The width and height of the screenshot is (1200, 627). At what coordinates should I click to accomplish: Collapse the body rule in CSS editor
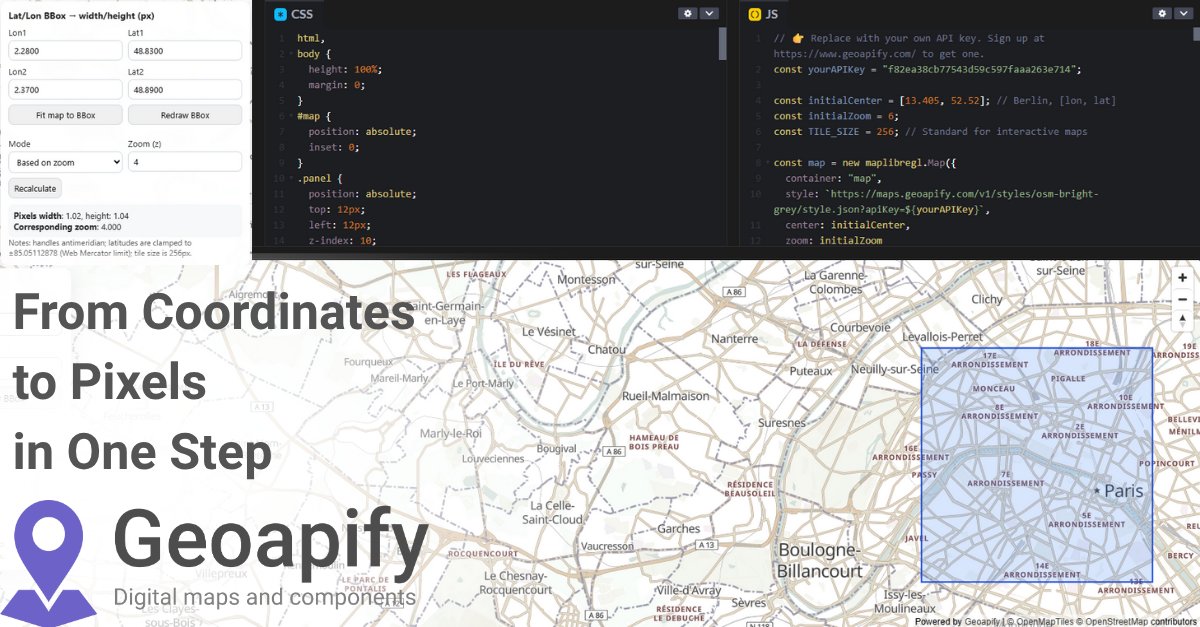290,54
